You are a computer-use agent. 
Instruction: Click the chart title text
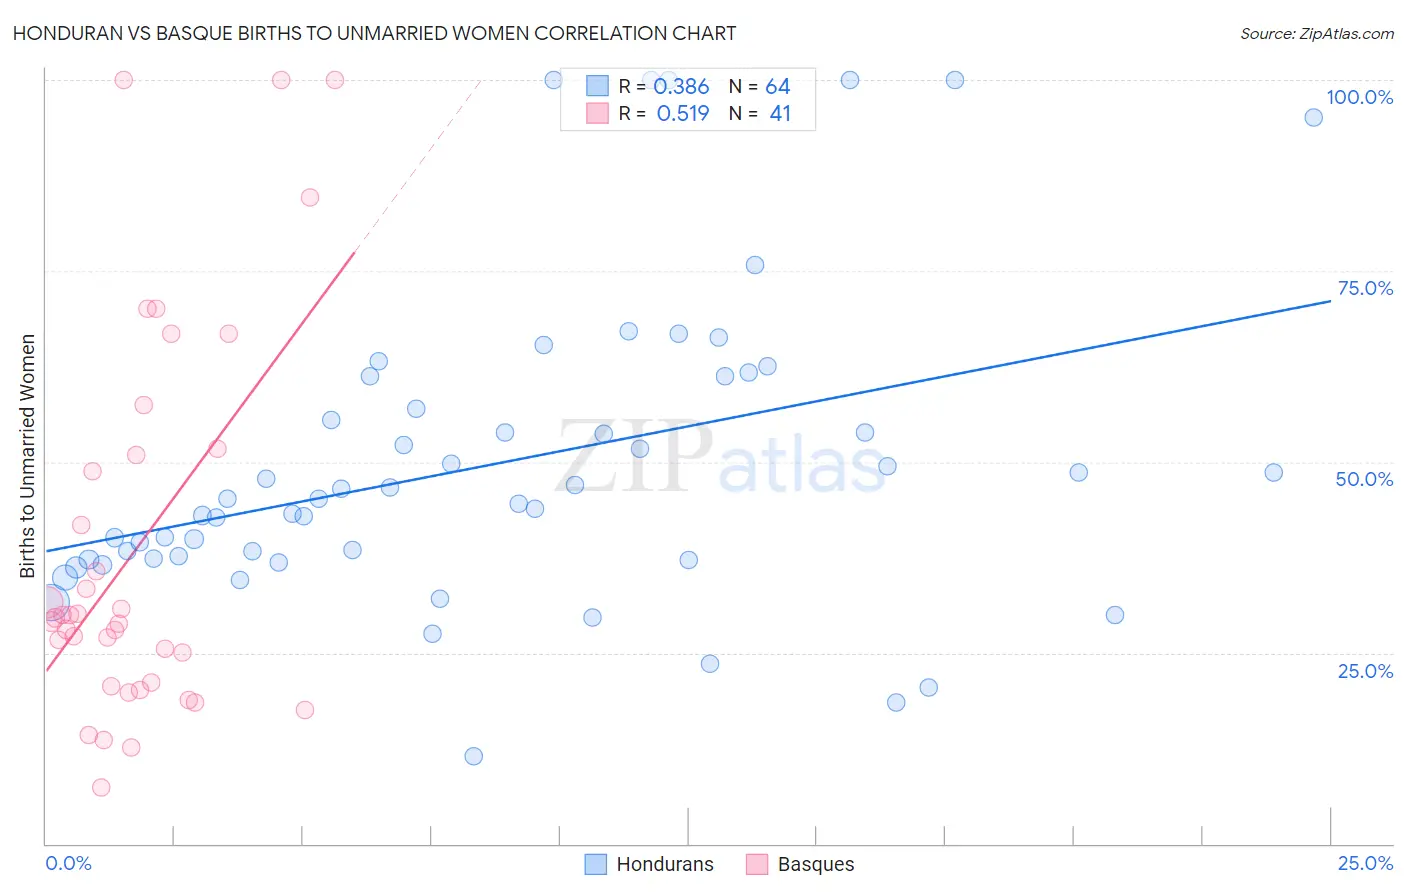[x=374, y=33]
